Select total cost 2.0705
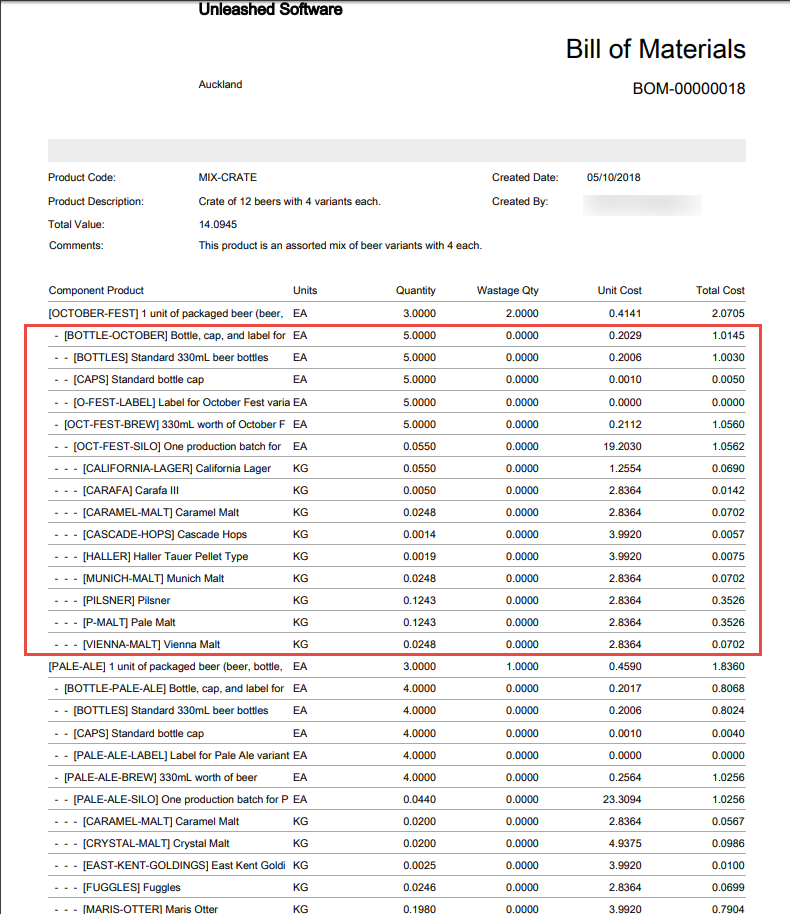 [x=728, y=314]
